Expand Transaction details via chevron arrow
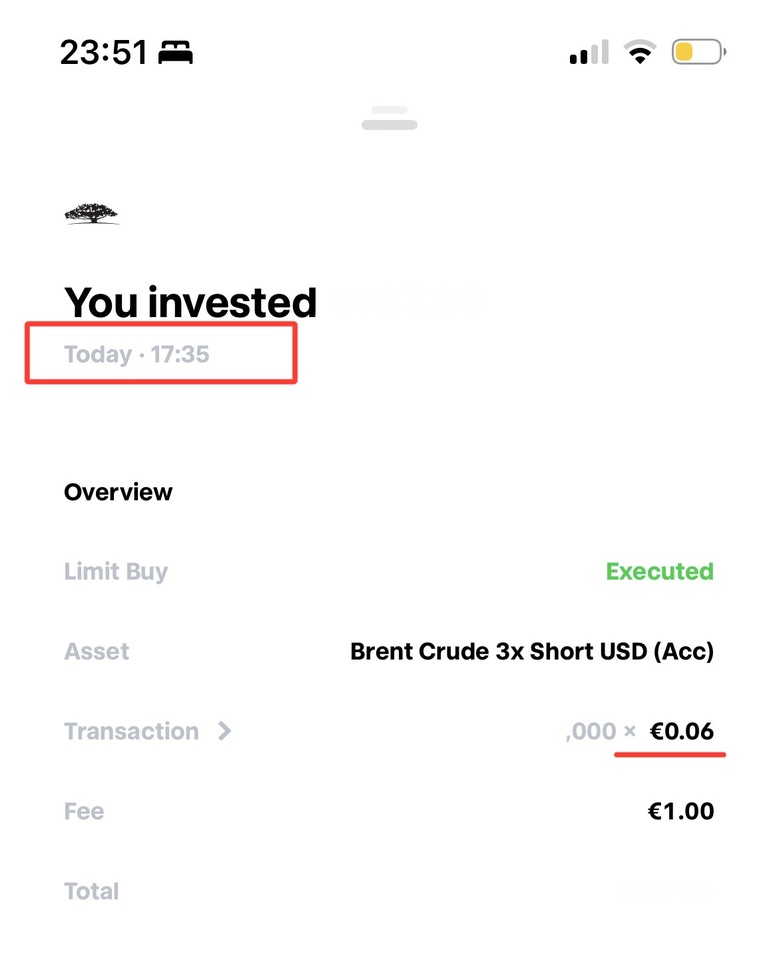 pyautogui.click(x=225, y=731)
